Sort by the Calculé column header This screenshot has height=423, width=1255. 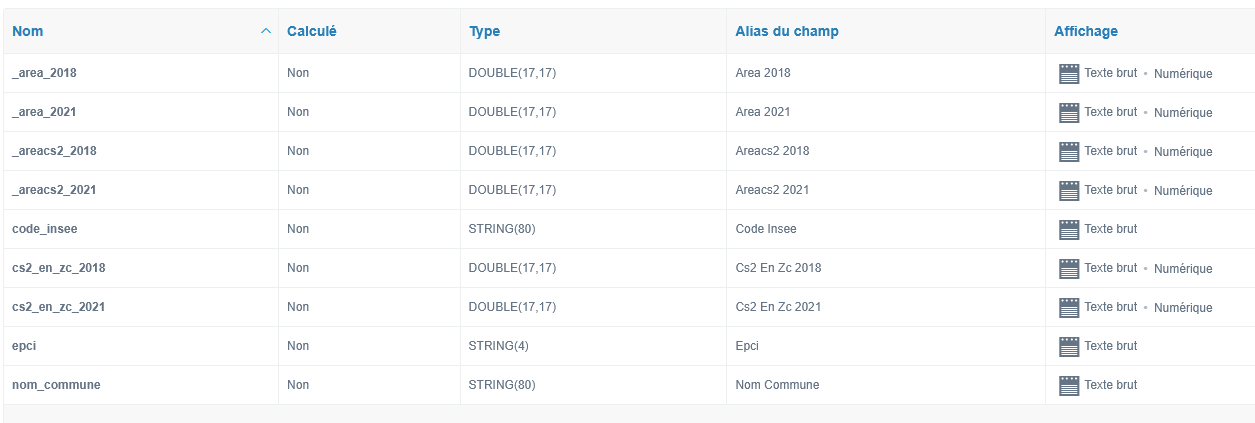click(x=312, y=31)
